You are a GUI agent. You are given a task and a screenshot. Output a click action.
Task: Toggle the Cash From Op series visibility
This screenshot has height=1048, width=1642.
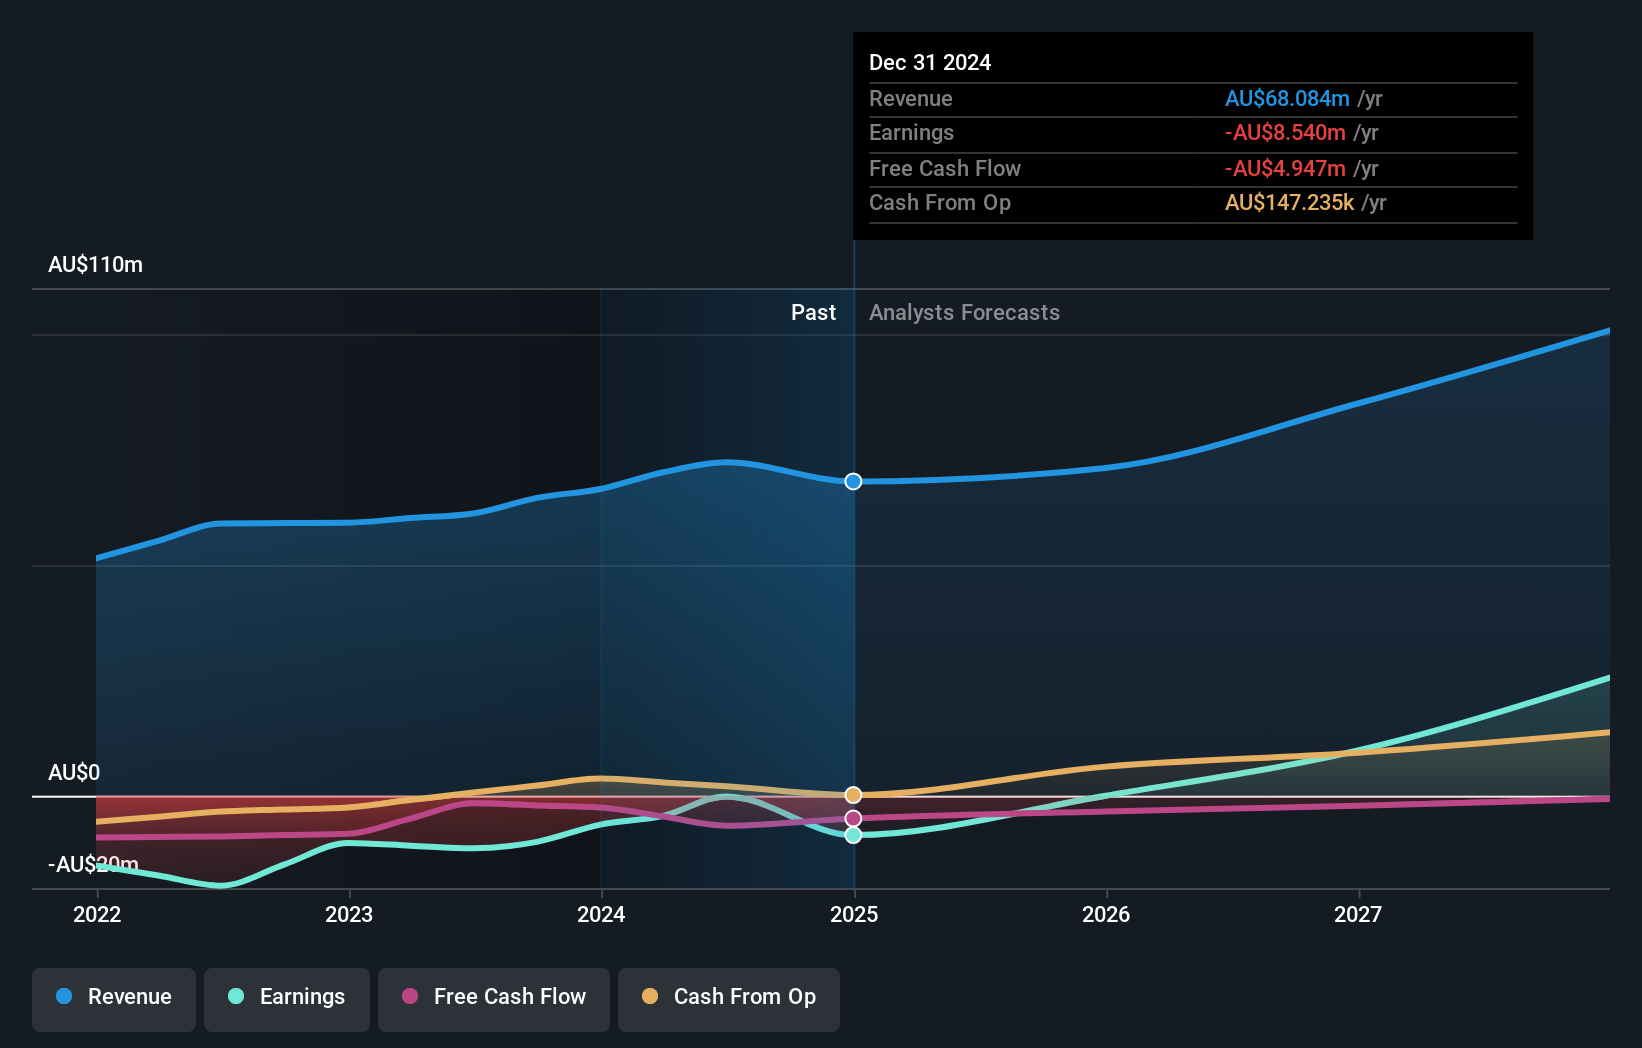(x=728, y=997)
